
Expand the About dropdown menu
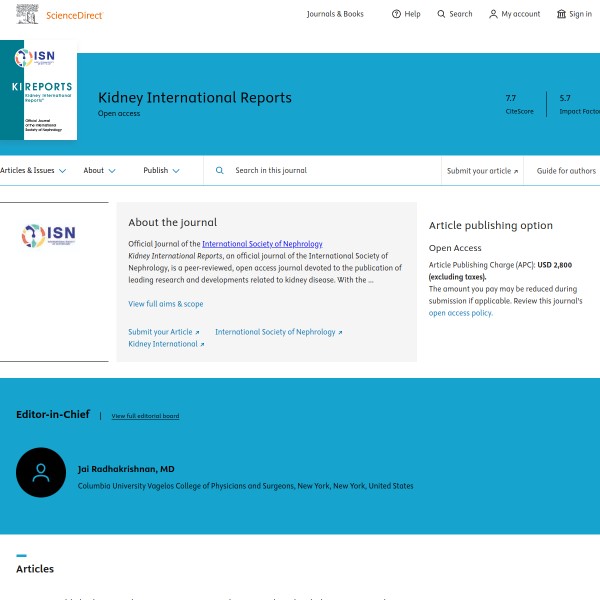tap(99, 171)
